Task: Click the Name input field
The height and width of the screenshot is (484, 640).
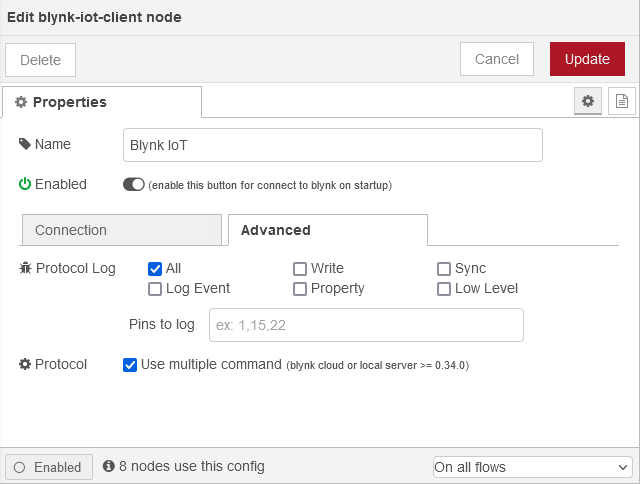Action: click(333, 145)
